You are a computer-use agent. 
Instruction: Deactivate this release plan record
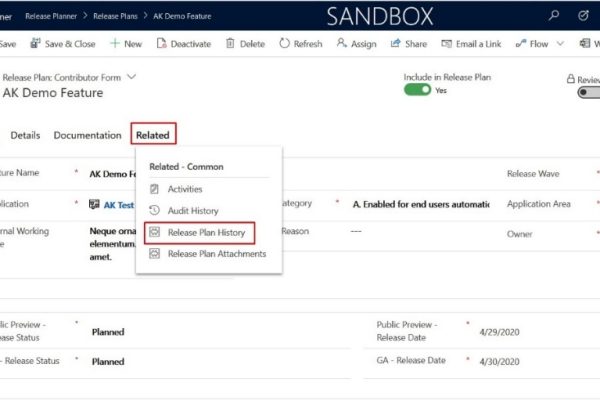(182, 44)
